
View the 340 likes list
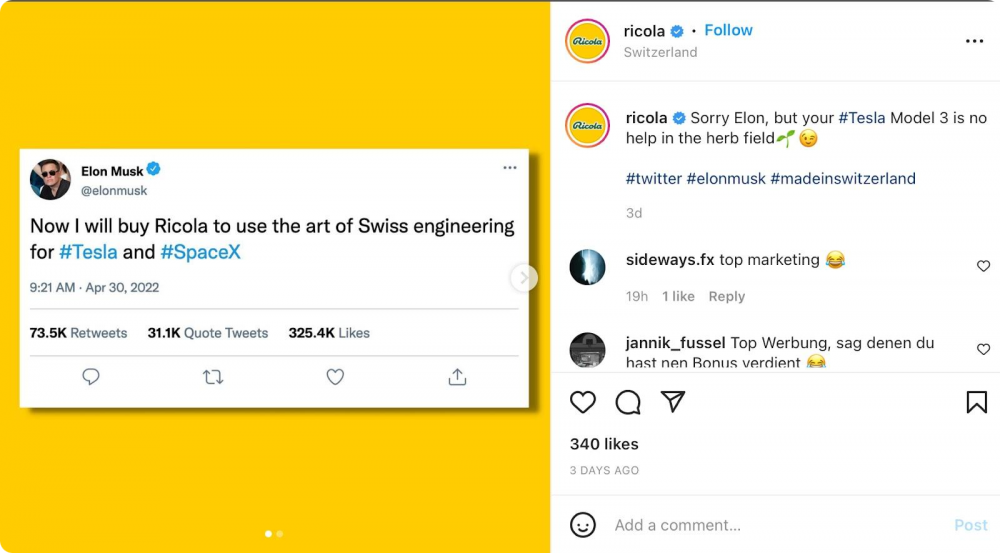604,444
